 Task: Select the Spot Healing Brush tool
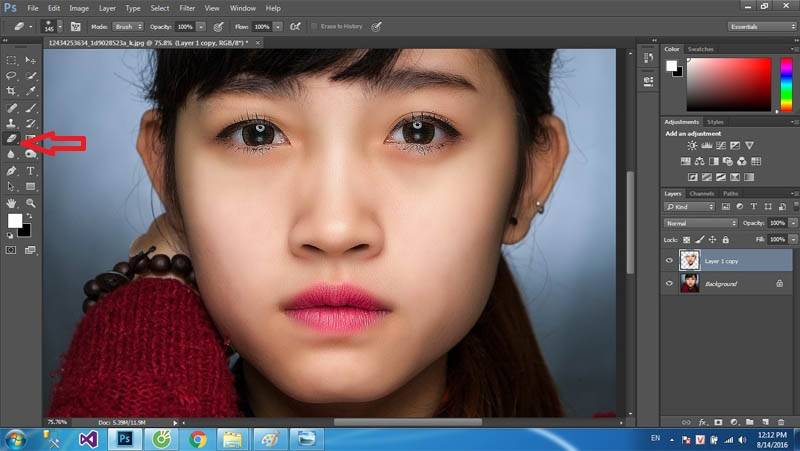11,108
